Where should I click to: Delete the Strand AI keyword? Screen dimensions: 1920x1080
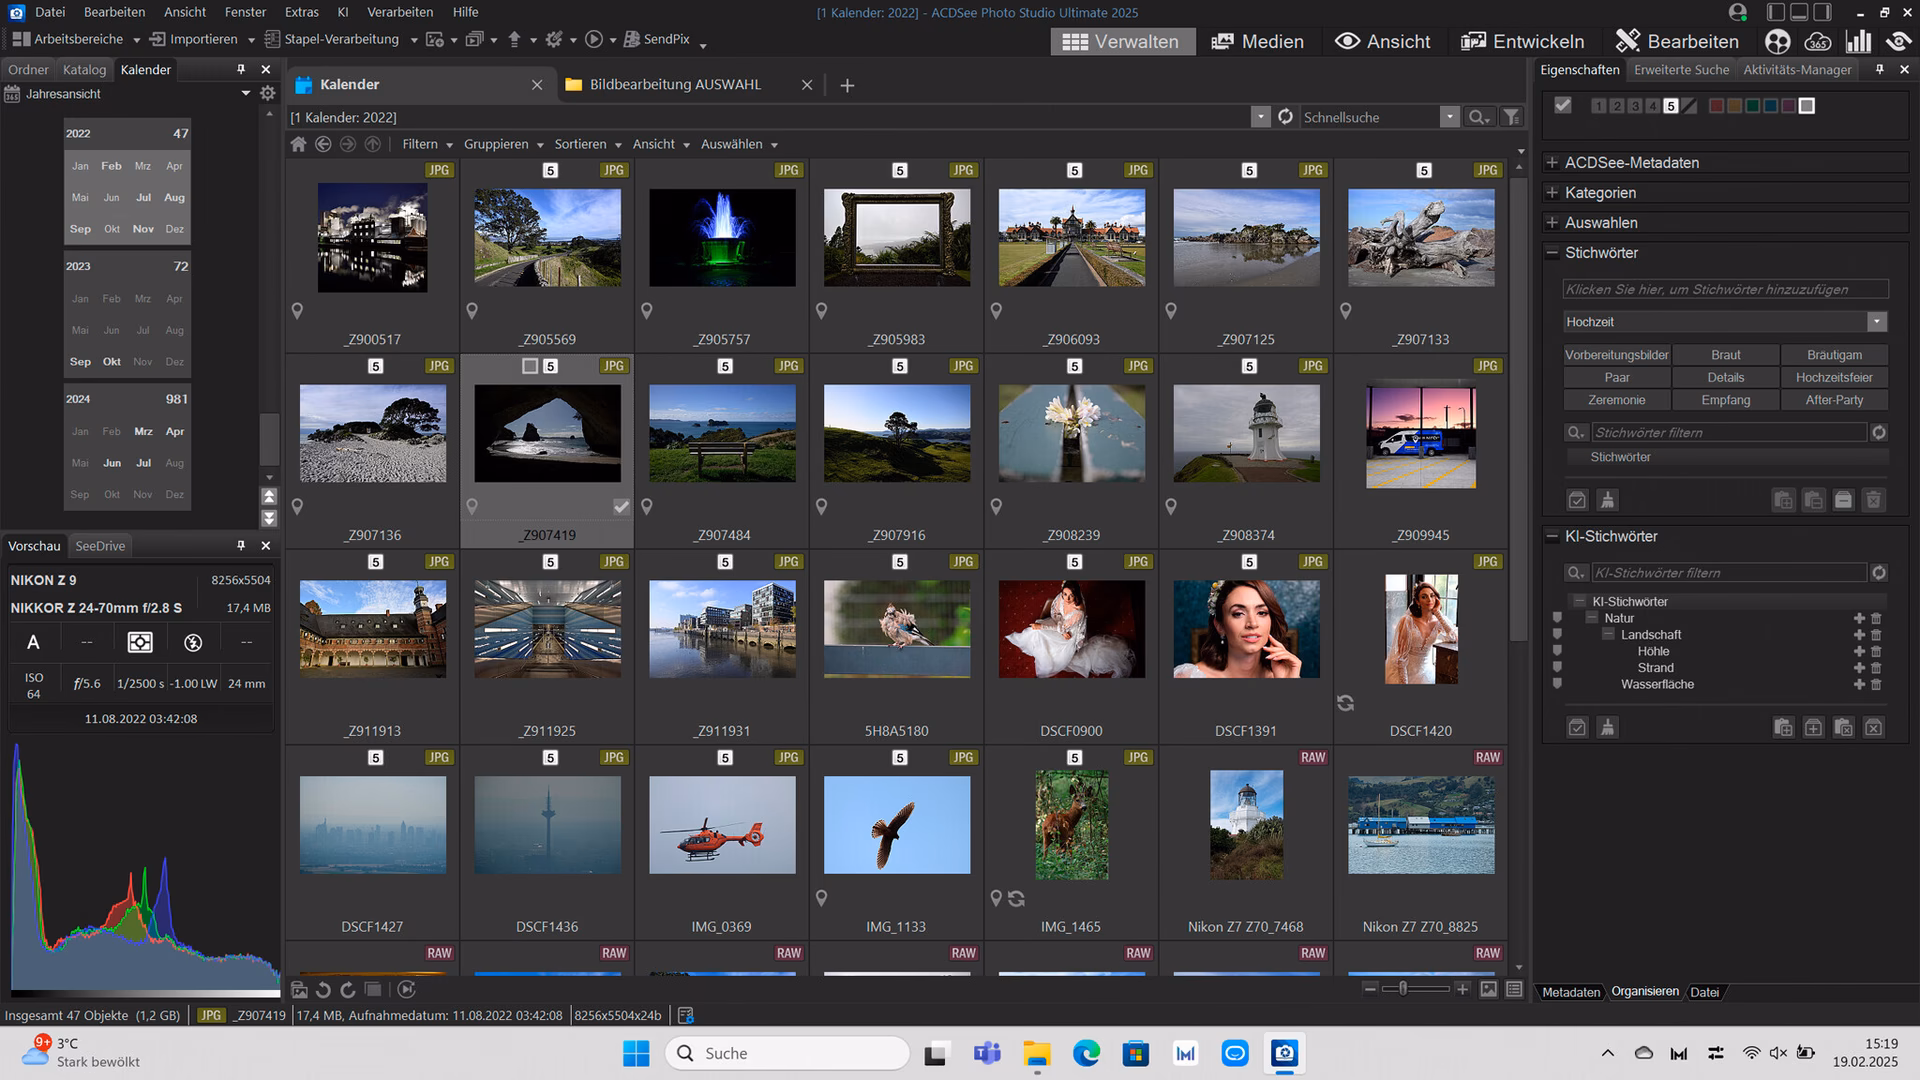coord(1877,667)
